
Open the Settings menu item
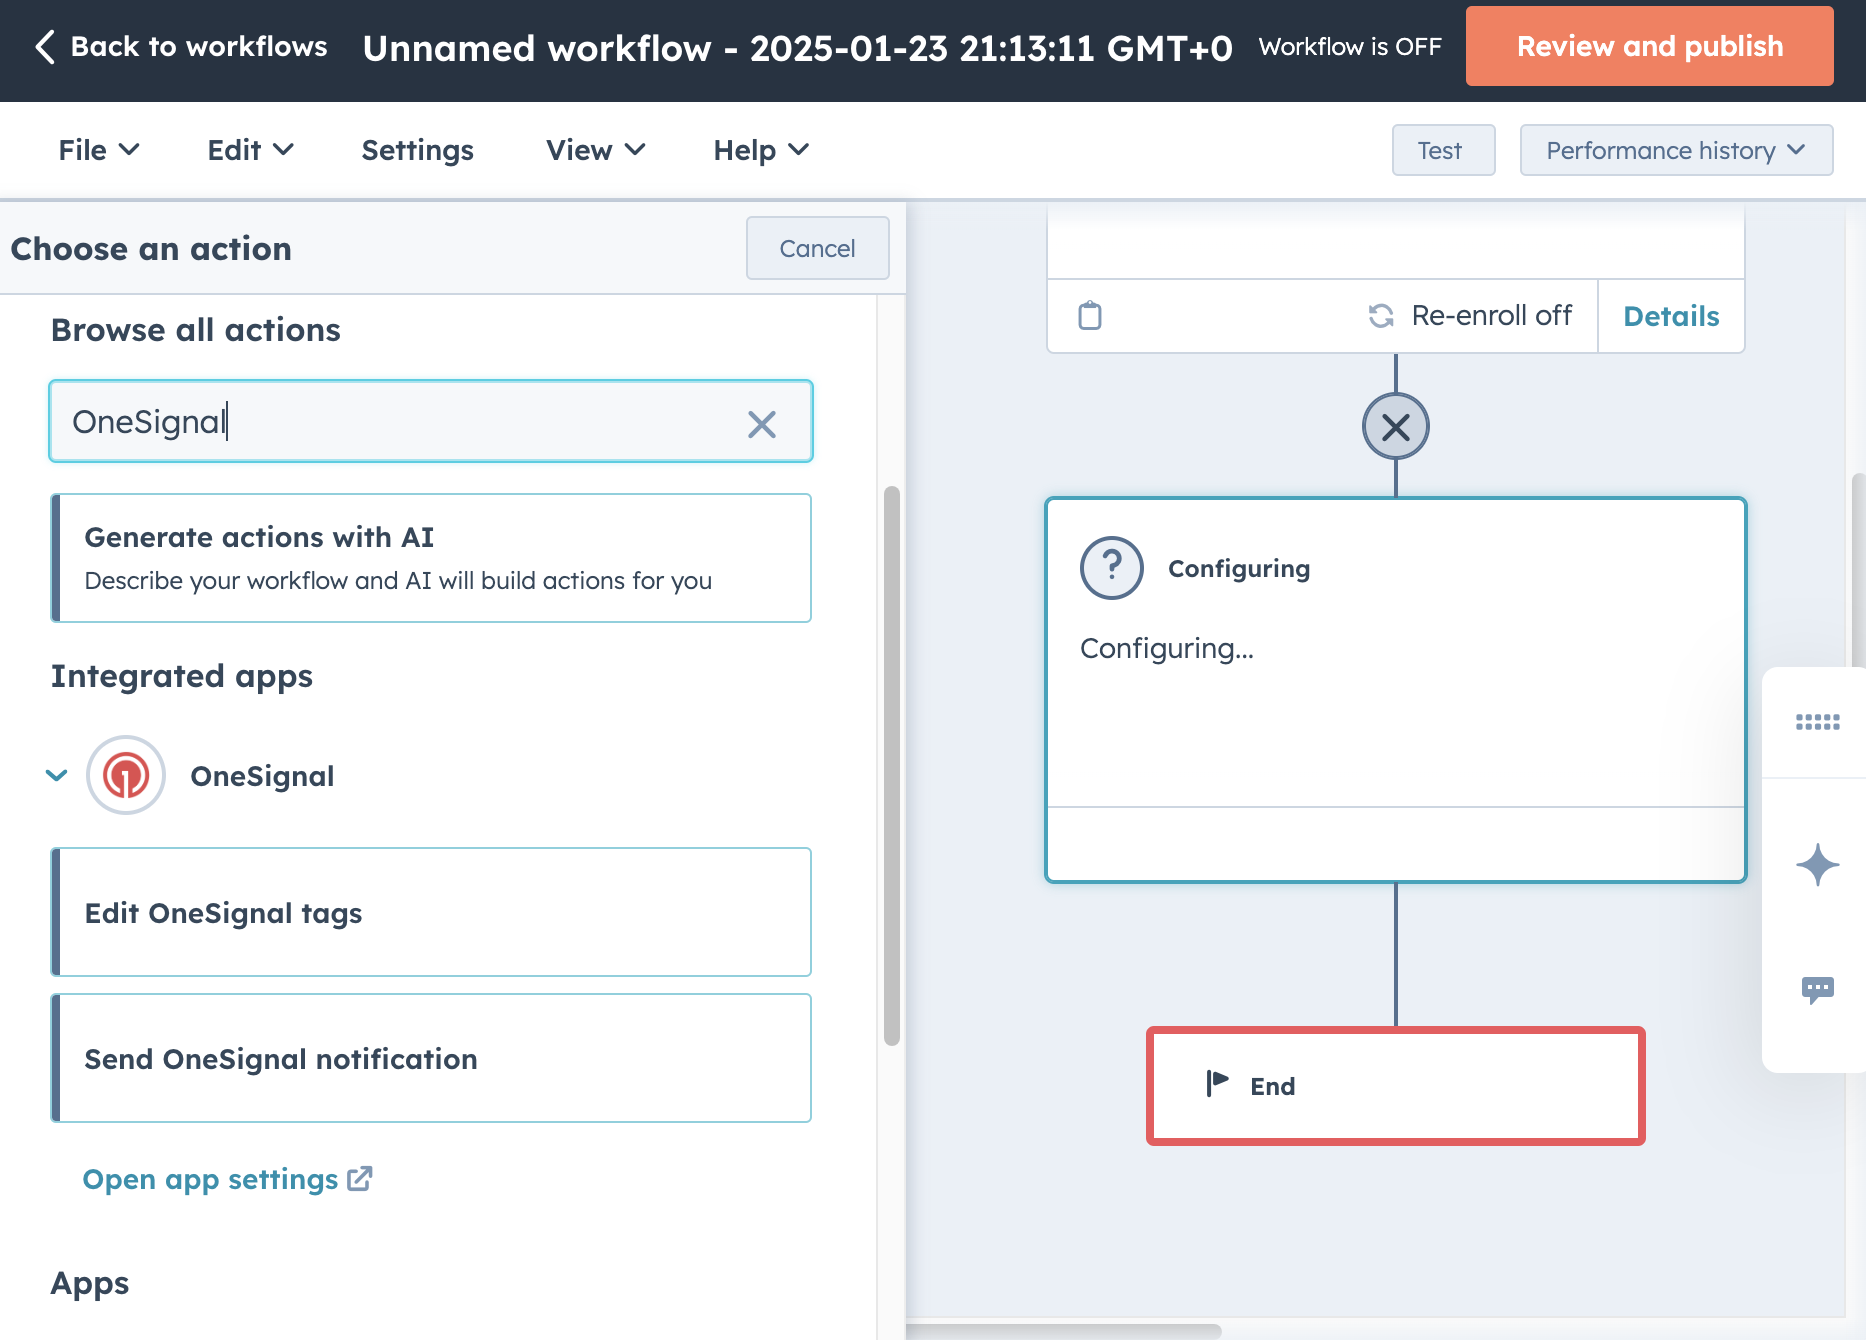point(417,150)
